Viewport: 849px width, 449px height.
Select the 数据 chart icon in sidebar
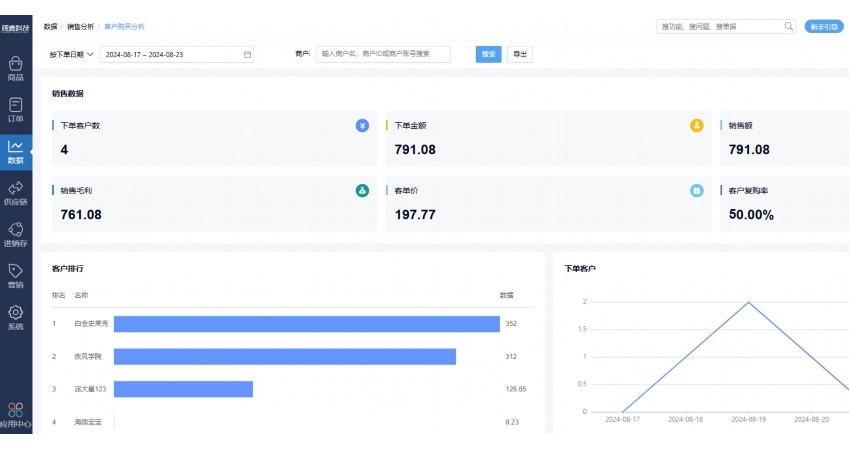point(15,151)
